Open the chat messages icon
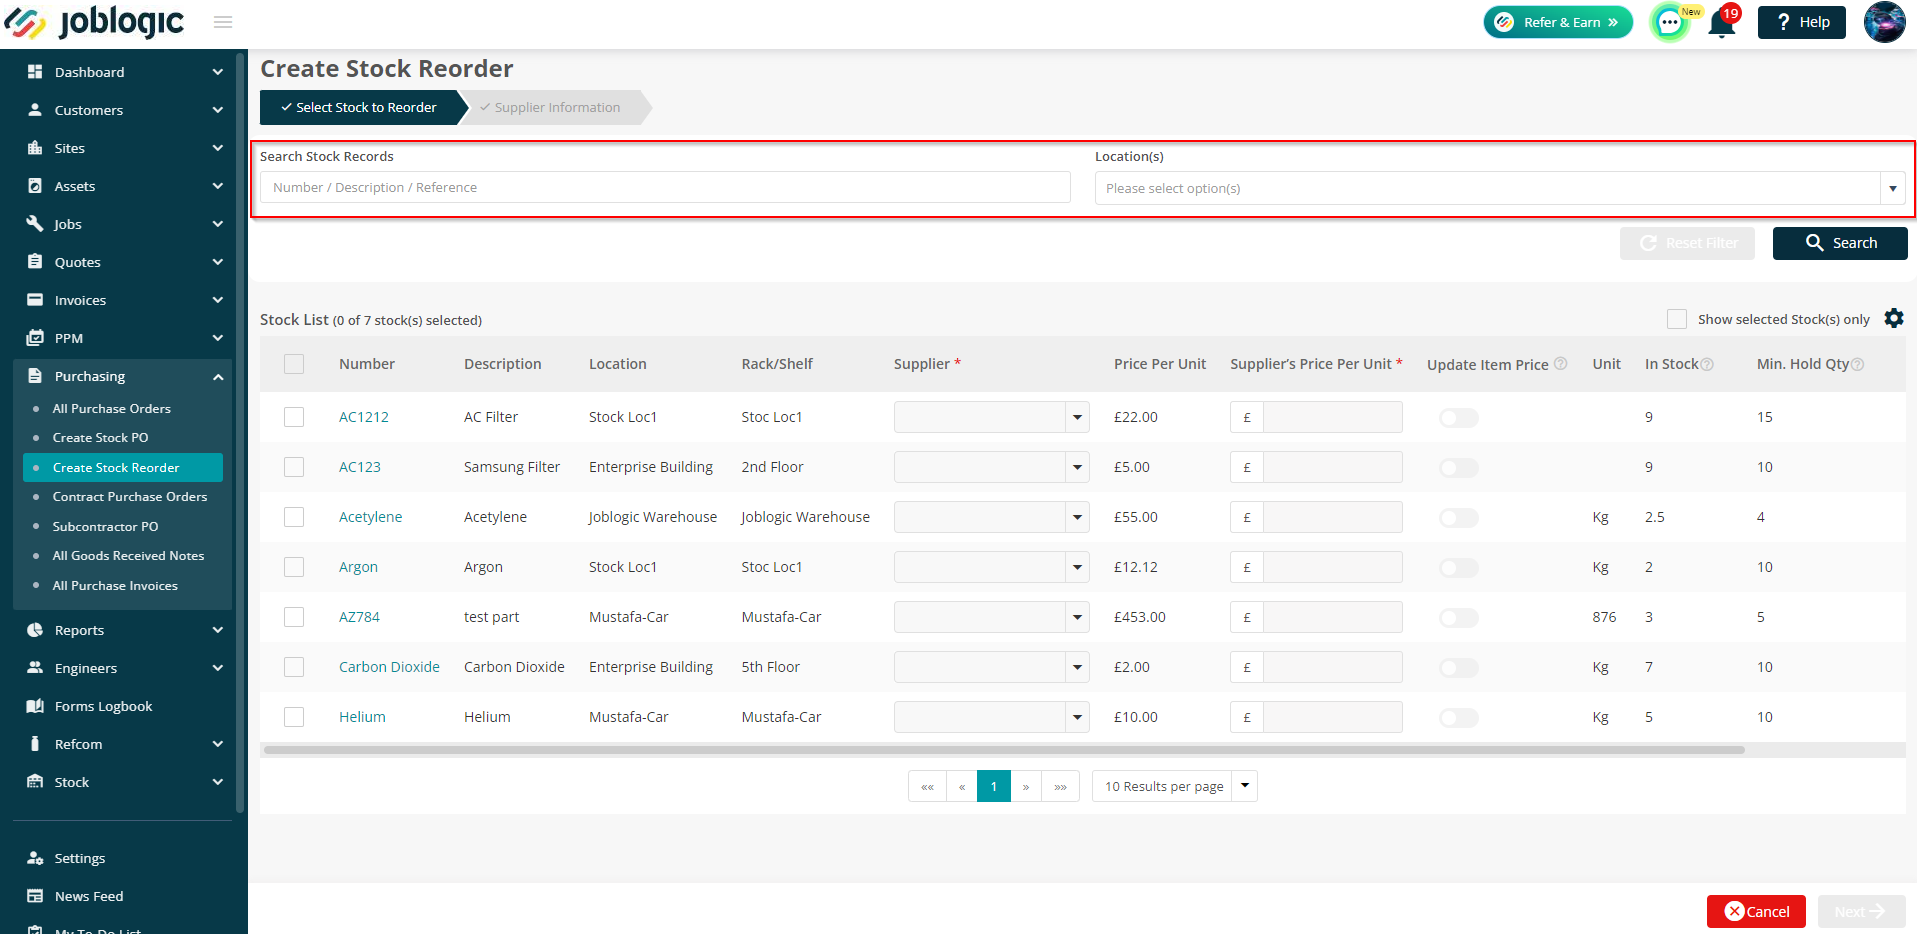Viewport: 1917px width, 934px height. [x=1669, y=22]
